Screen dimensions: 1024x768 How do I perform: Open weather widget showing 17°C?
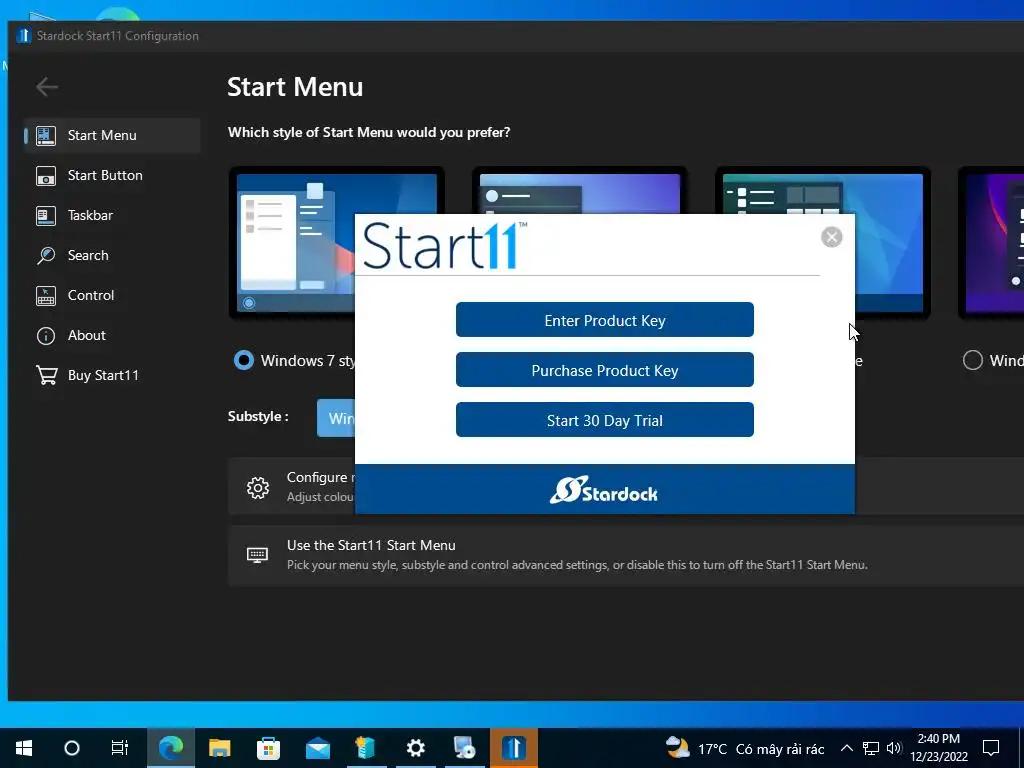tap(744, 748)
